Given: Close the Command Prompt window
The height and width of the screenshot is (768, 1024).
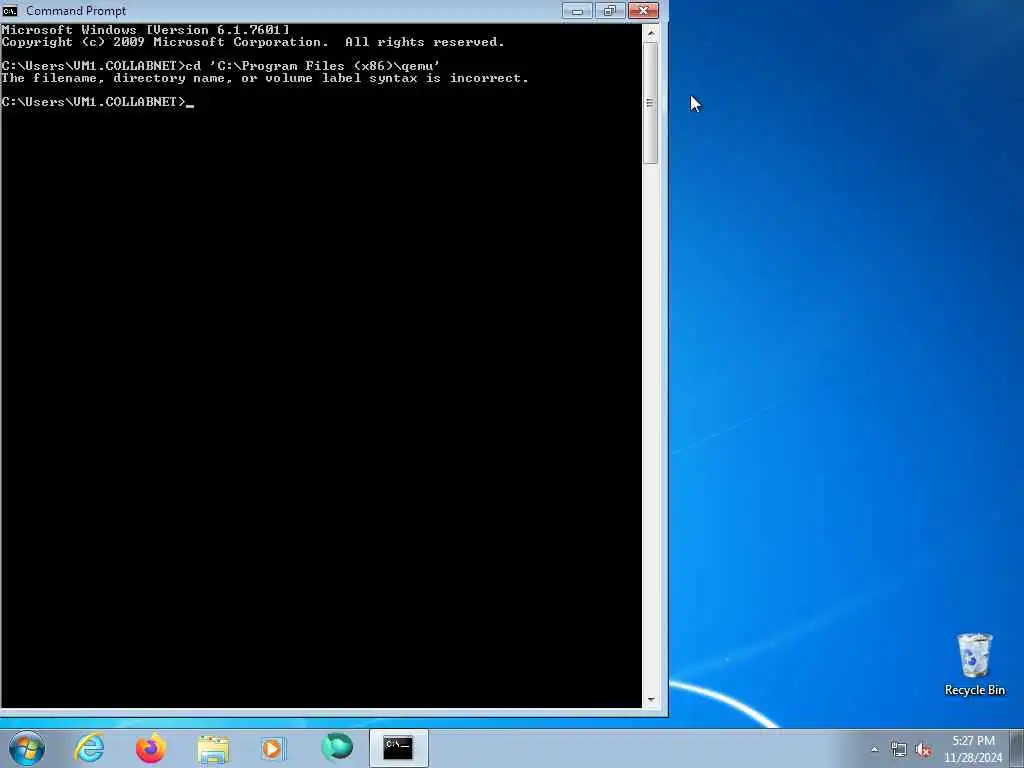Looking at the screenshot, I should pos(643,10).
